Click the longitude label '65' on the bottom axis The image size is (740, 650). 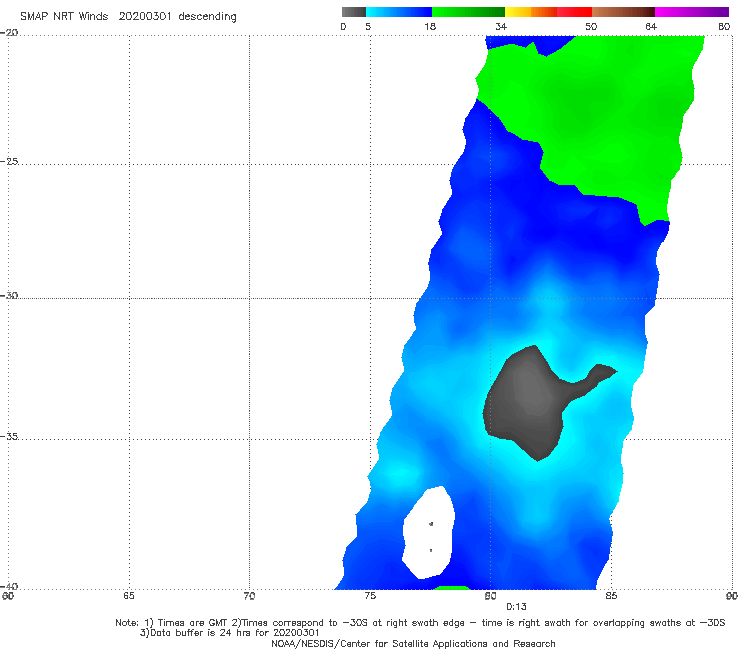128,596
